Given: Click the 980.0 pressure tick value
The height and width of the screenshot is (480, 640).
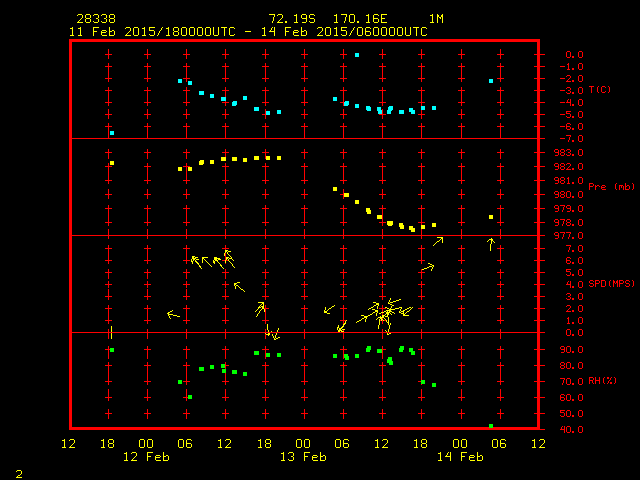Looking at the screenshot, I should pos(569,195).
